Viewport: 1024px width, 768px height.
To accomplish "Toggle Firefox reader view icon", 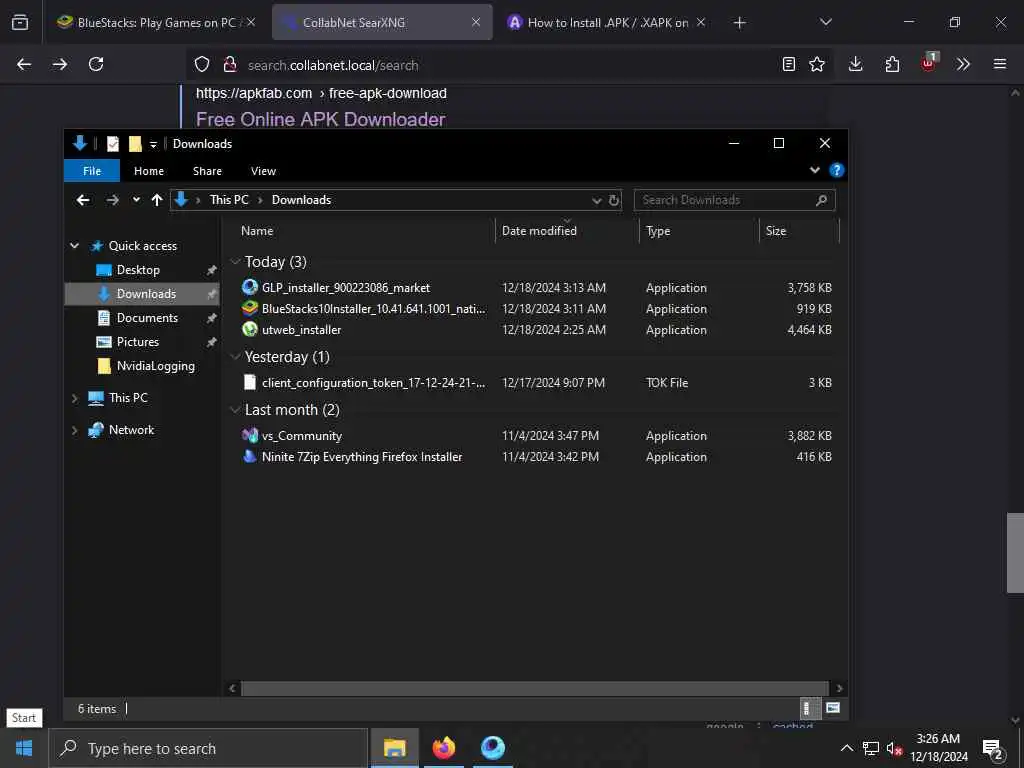I will [x=789, y=64].
